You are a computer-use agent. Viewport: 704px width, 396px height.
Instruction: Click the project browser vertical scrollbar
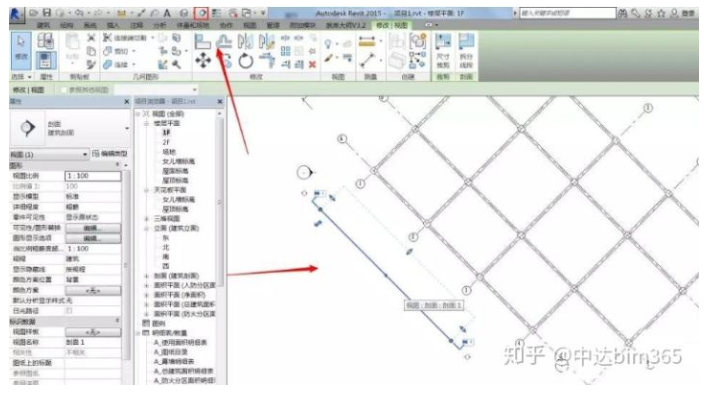220,202
